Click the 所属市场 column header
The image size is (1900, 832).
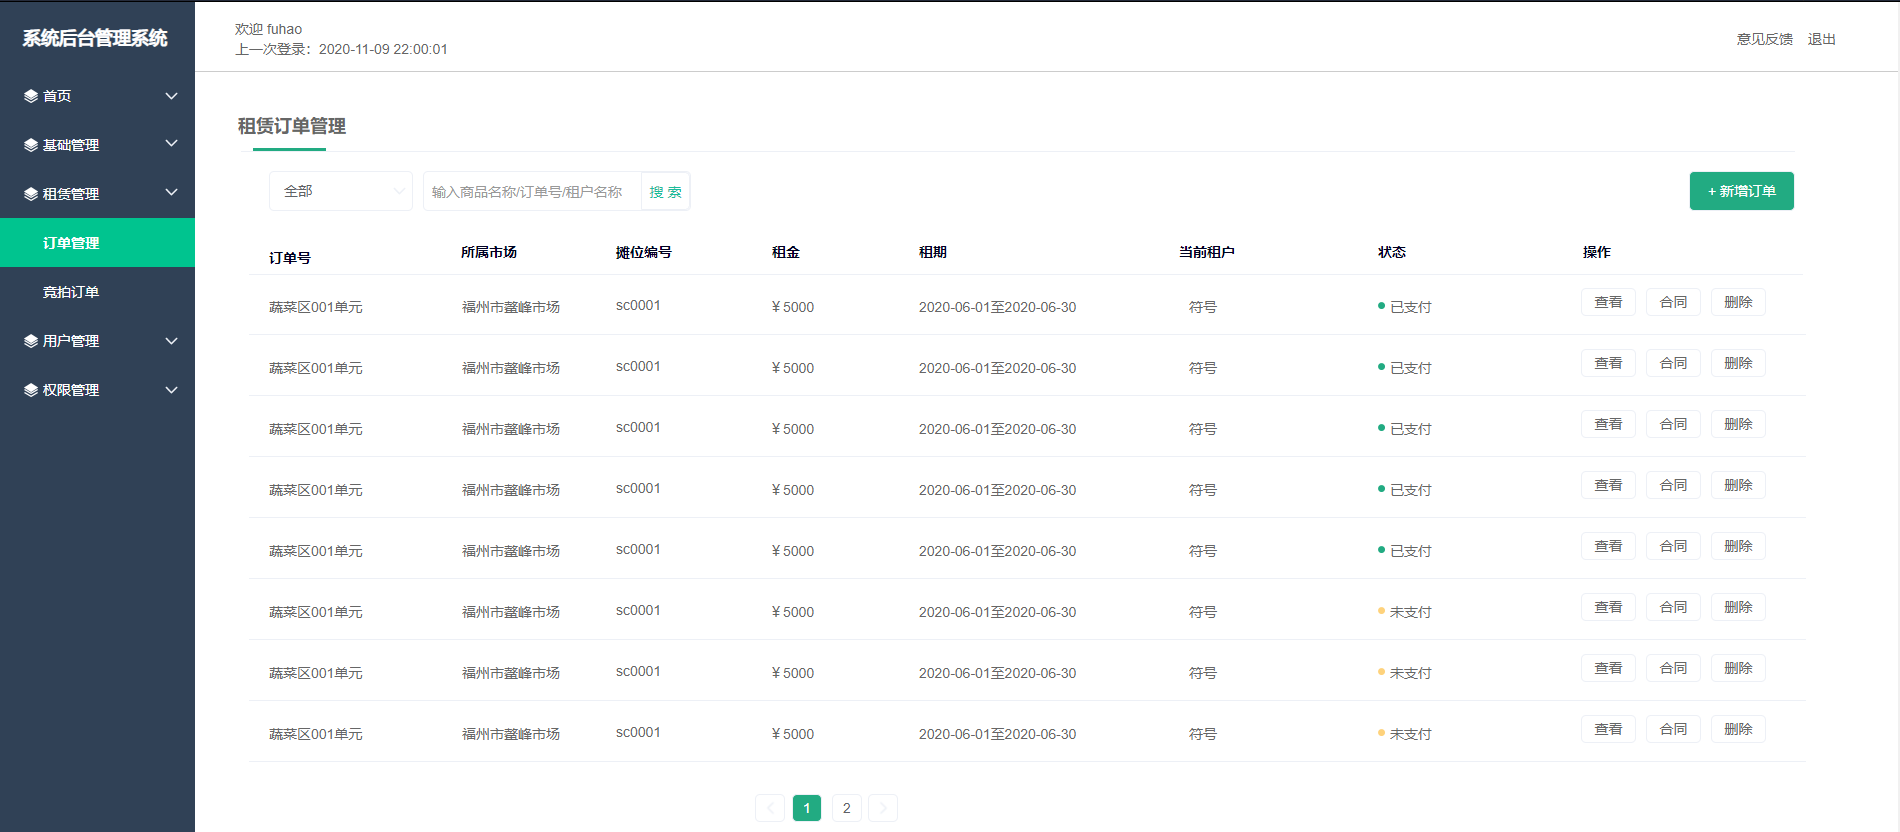click(488, 252)
